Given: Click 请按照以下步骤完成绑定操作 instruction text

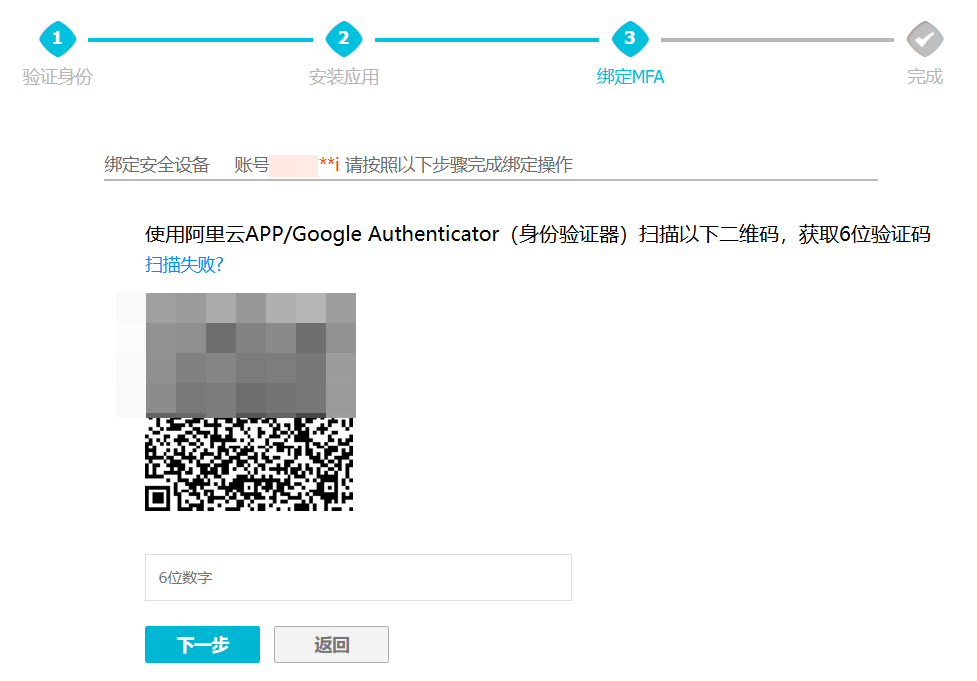Looking at the screenshot, I should pos(459,164).
